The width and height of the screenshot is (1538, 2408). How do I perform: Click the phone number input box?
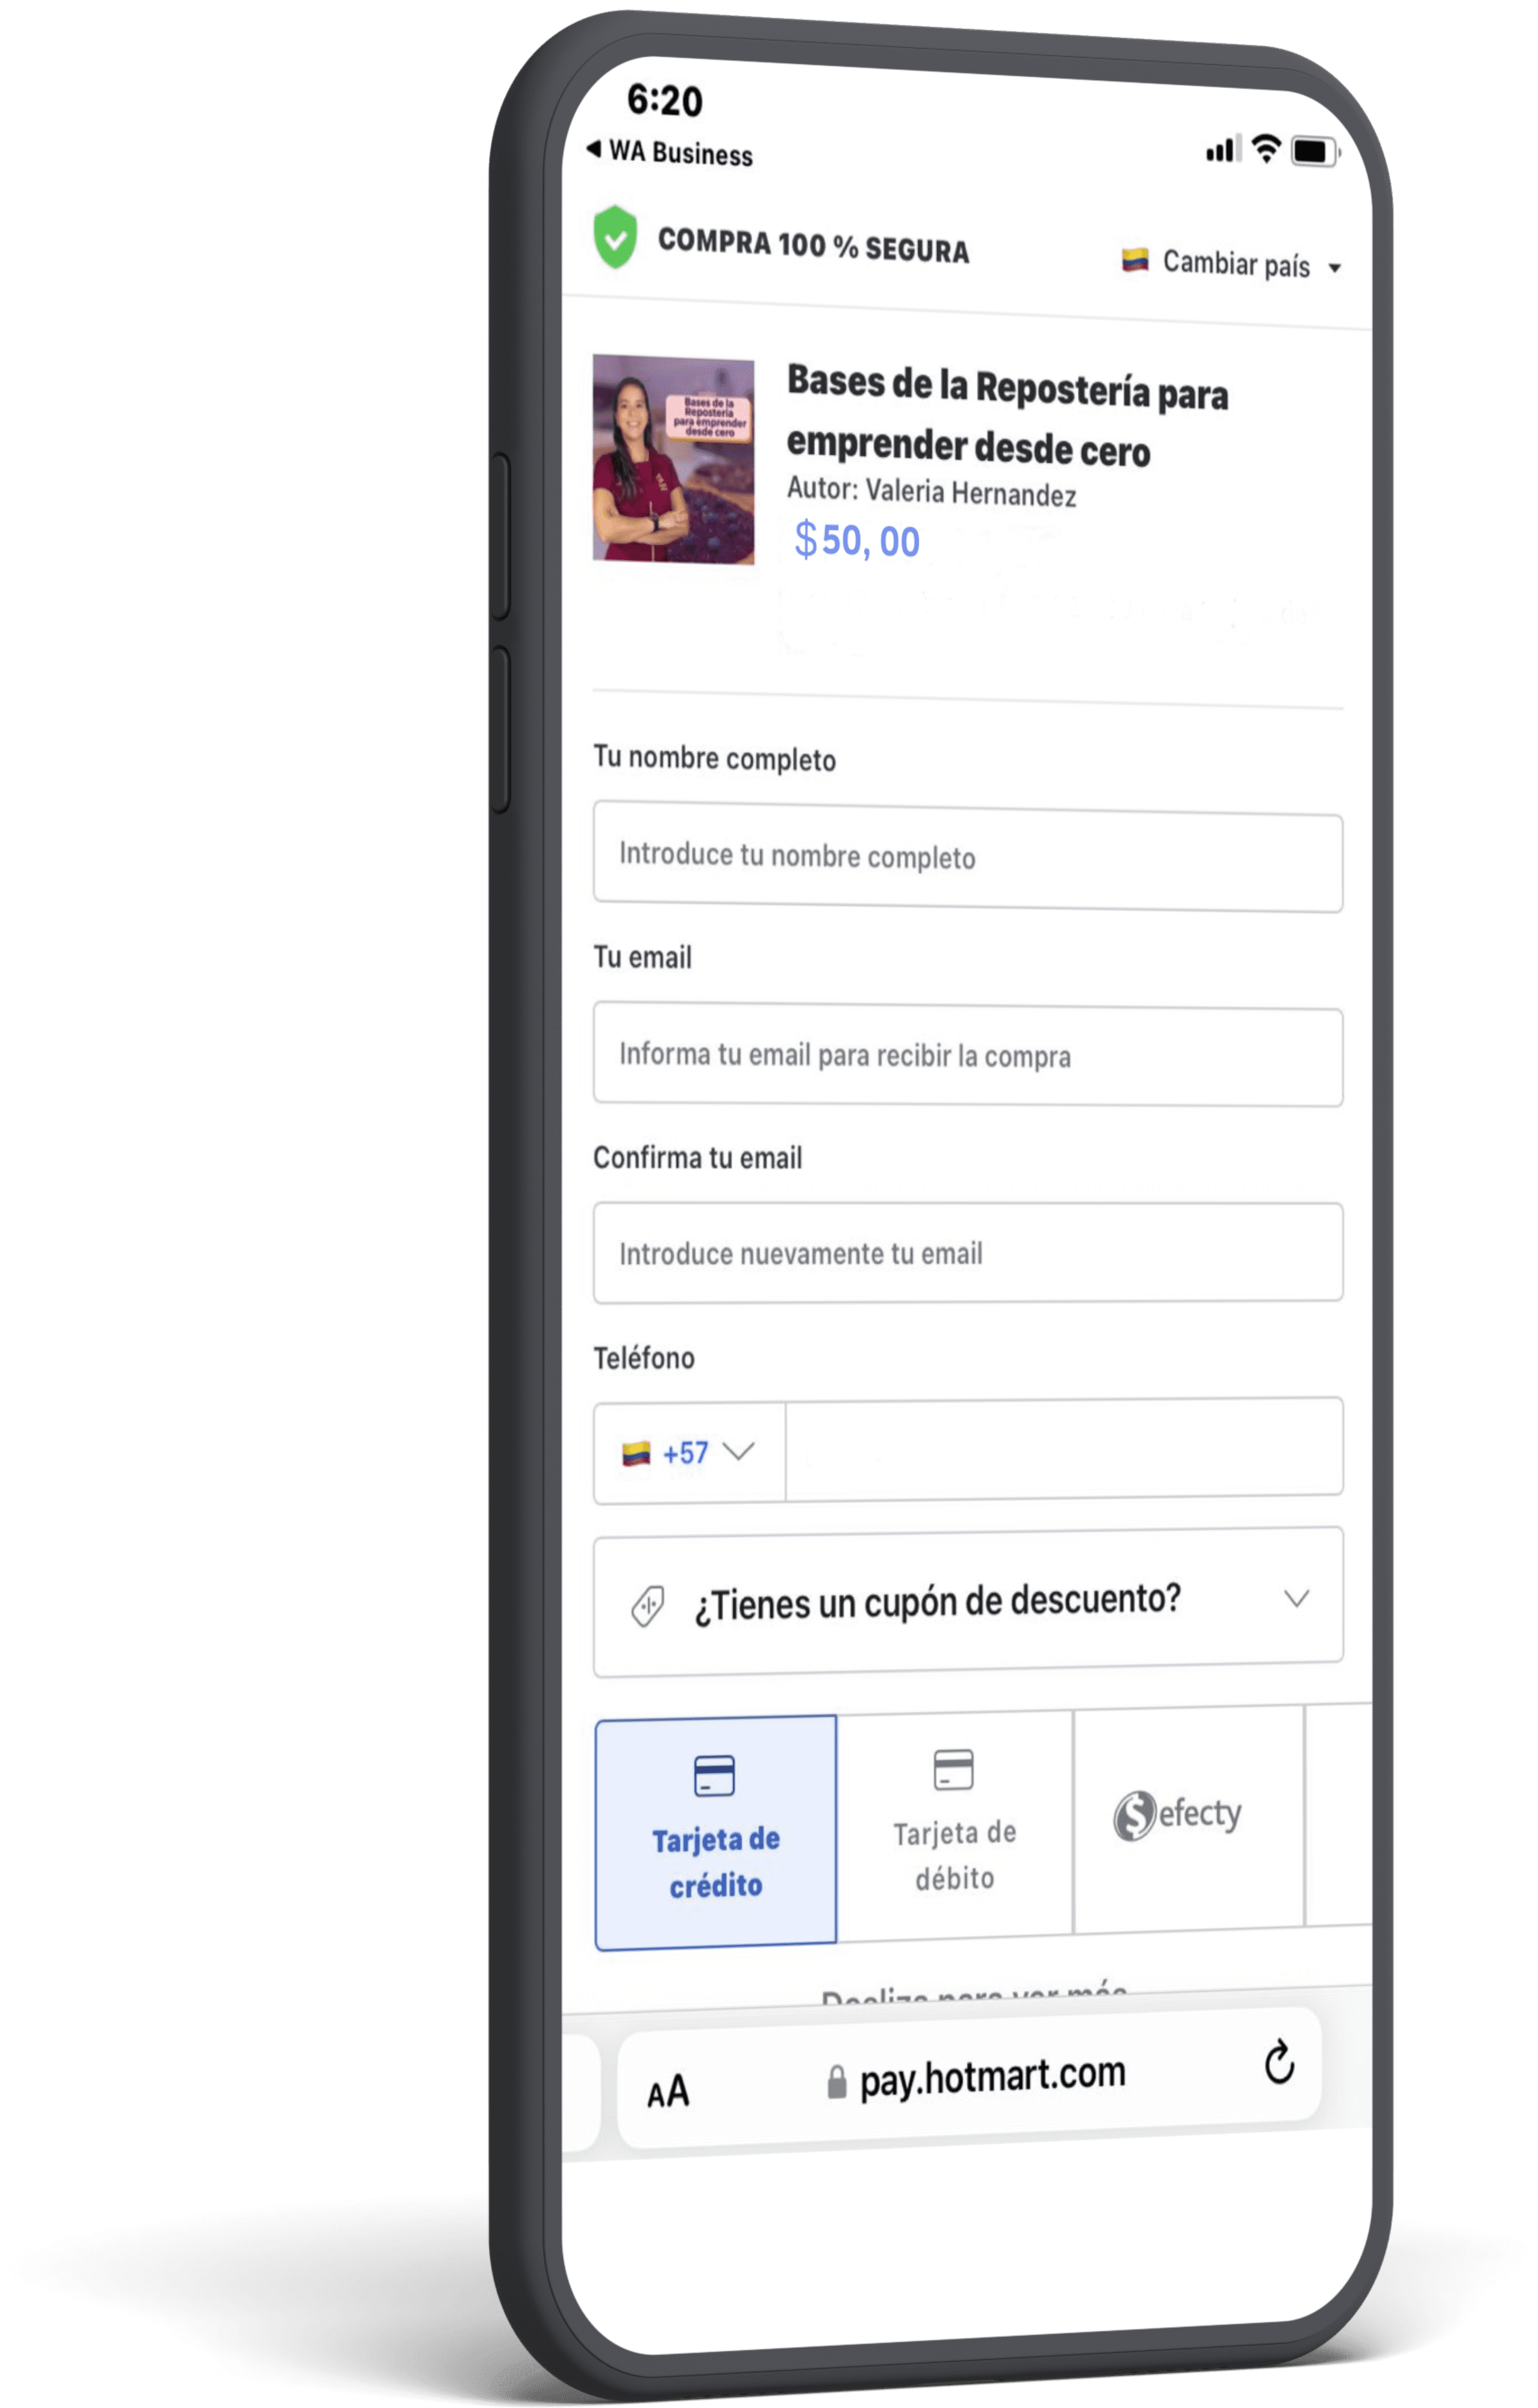click(x=1064, y=1450)
